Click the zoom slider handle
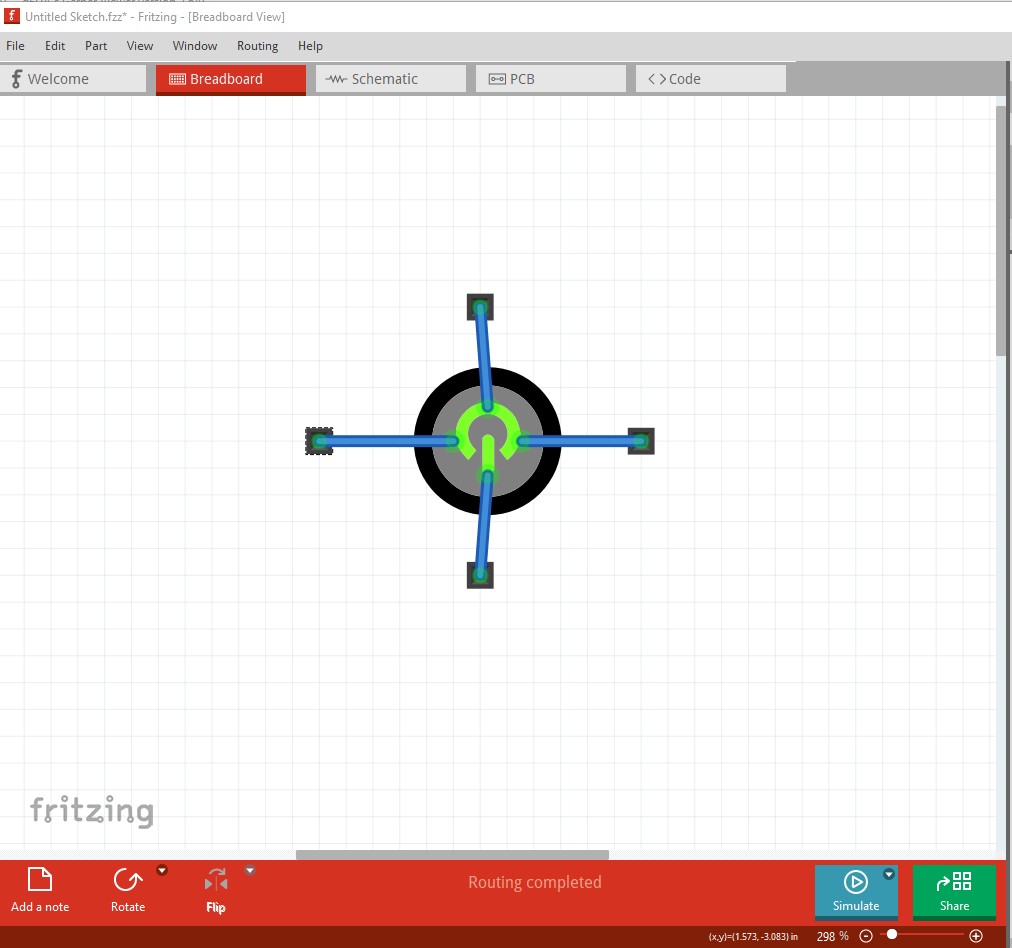This screenshot has height=948, width=1012. click(x=892, y=934)
